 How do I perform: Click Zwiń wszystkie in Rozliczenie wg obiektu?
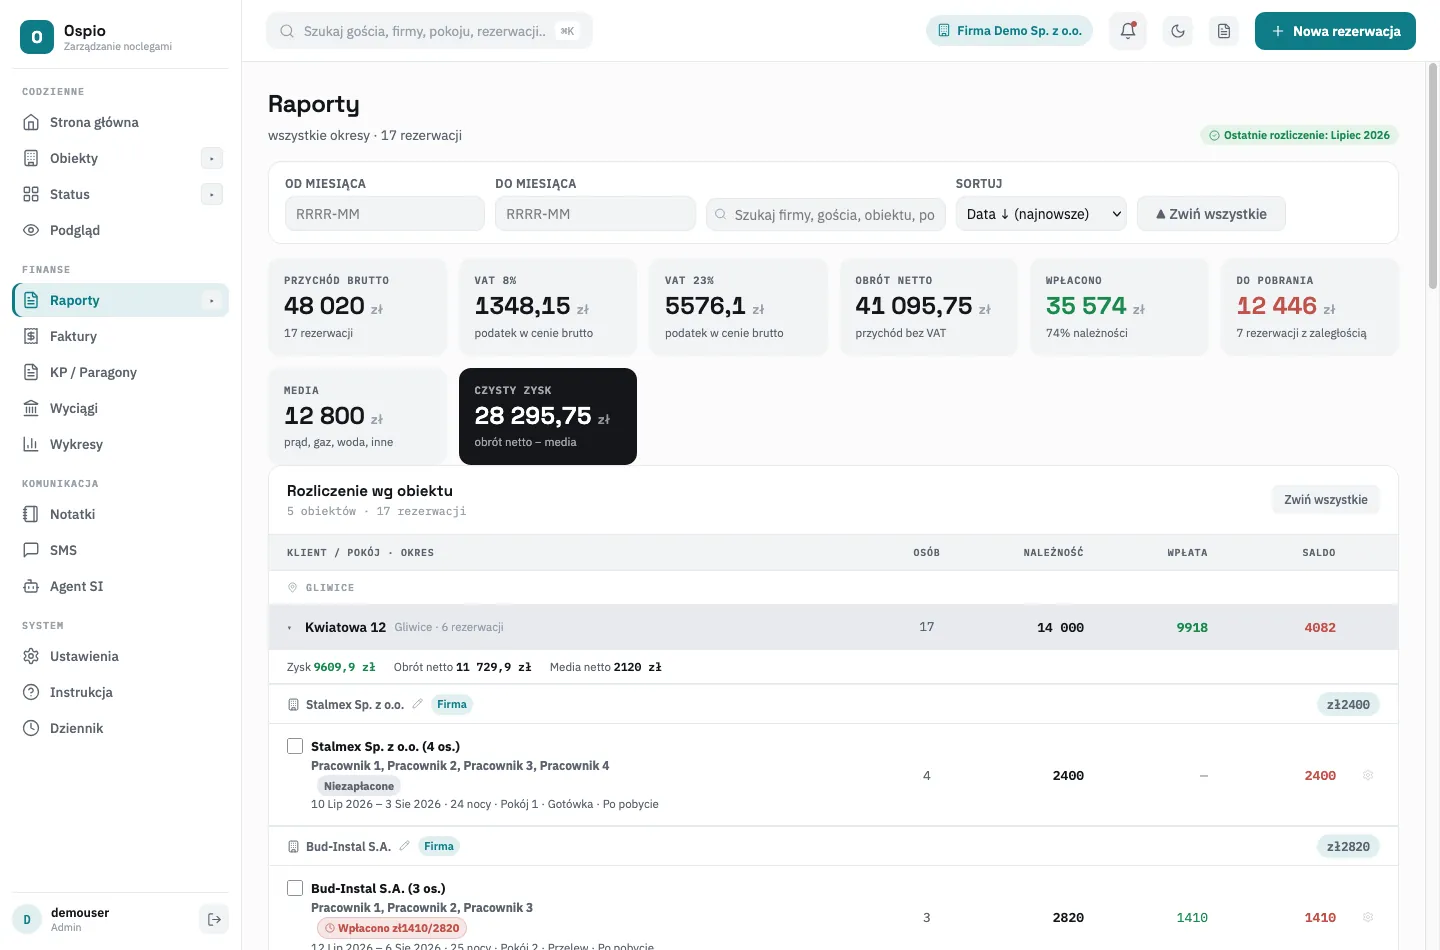(1325, 500)
